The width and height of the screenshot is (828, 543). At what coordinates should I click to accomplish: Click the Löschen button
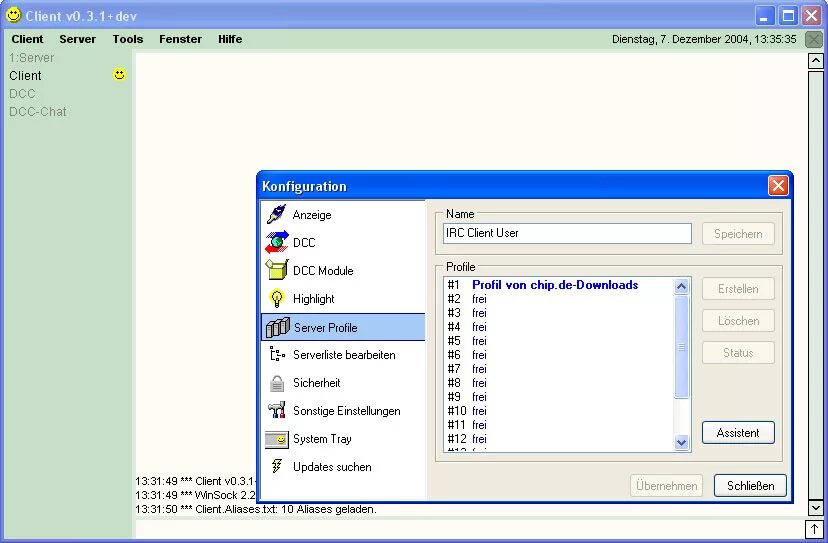point(738,321)
